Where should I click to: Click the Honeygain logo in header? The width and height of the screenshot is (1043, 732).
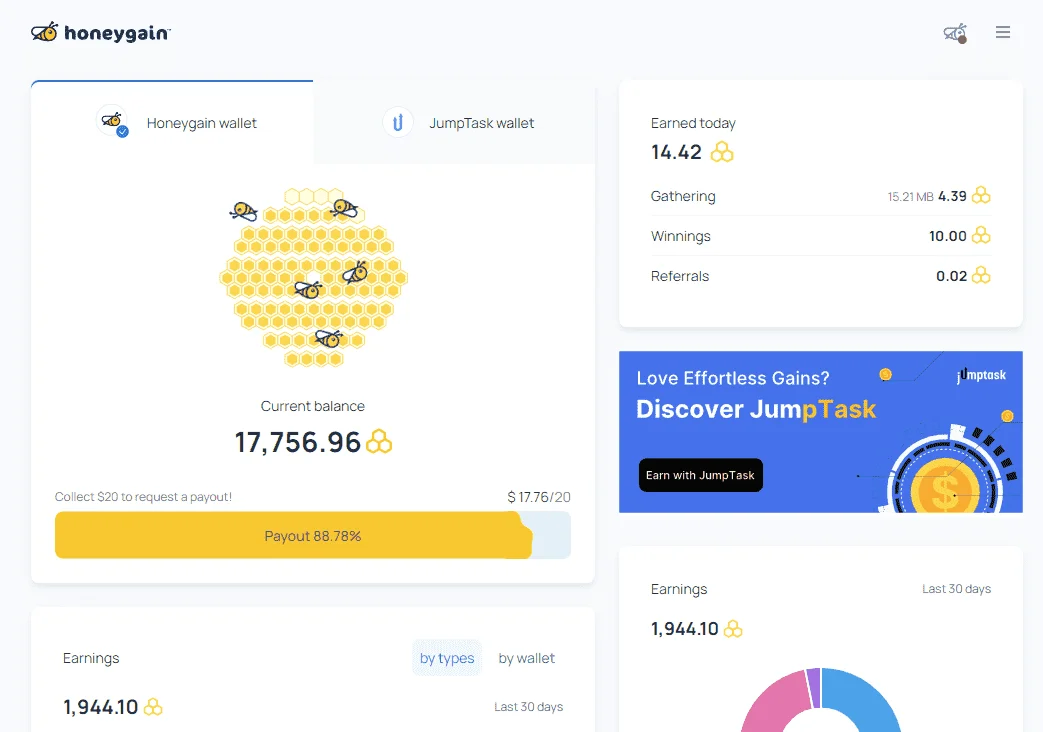point(100,32)
